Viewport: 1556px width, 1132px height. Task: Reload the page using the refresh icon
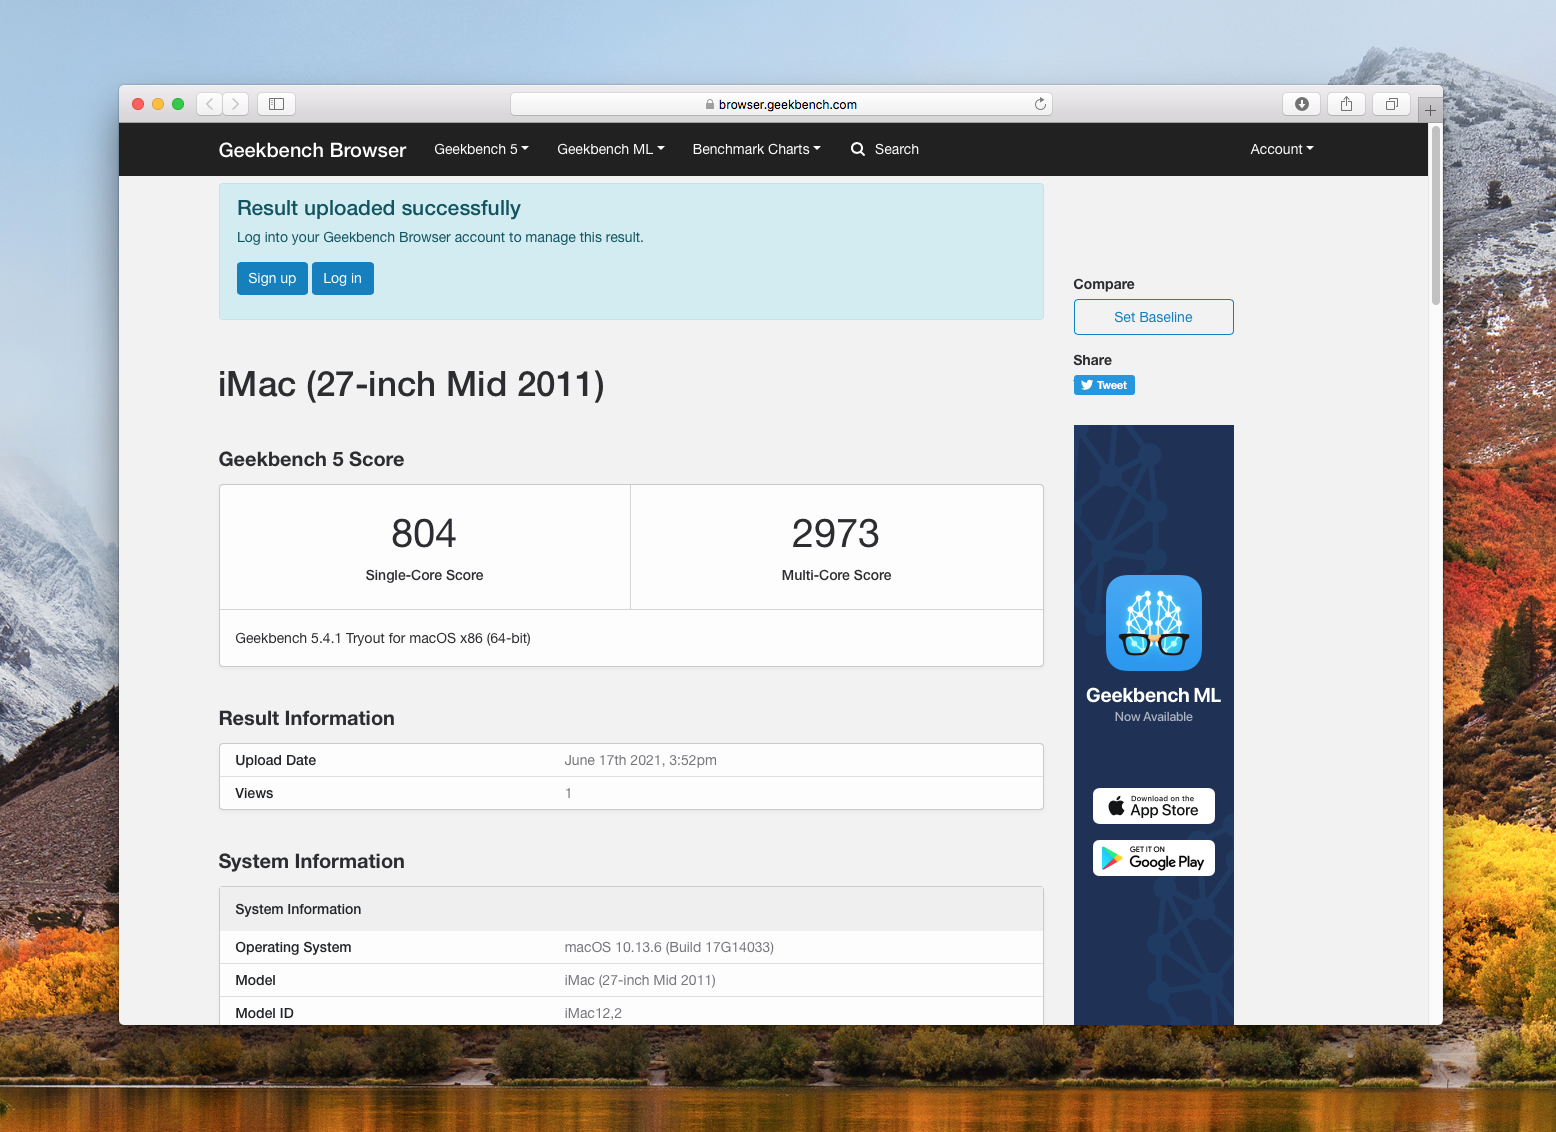pos(1040,104)
